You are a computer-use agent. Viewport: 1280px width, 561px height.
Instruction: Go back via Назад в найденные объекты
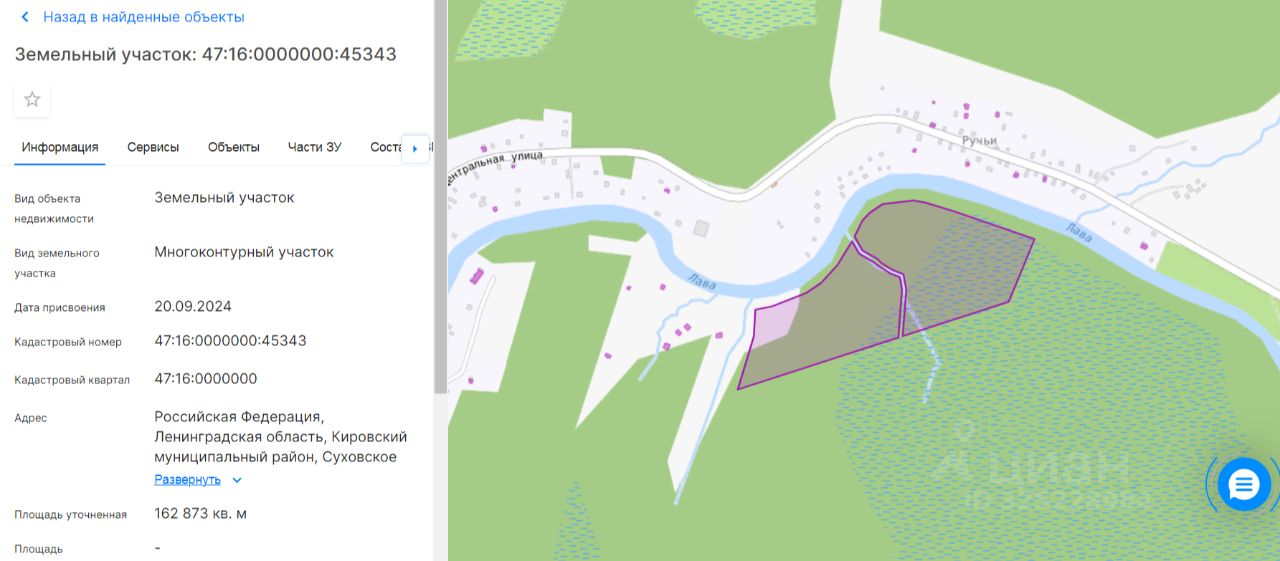pyautogui.click(x=143, y=17)
